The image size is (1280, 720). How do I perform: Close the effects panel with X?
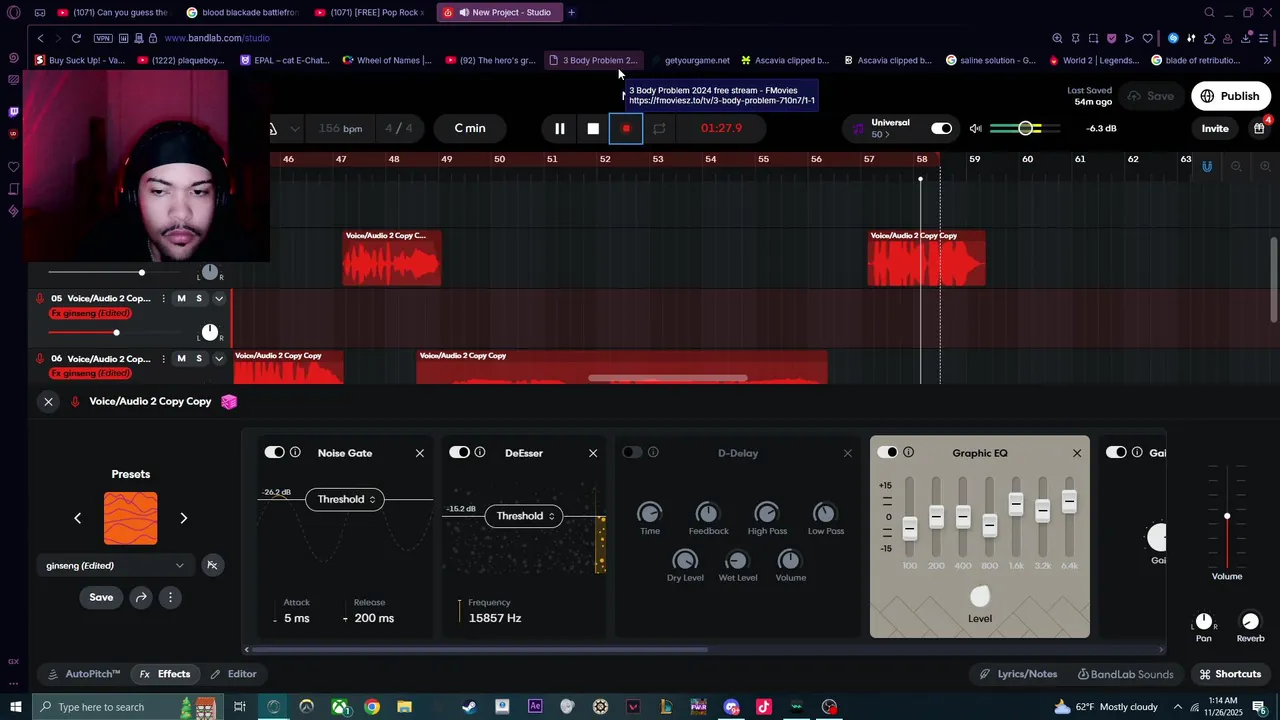(x=48, y=401)
